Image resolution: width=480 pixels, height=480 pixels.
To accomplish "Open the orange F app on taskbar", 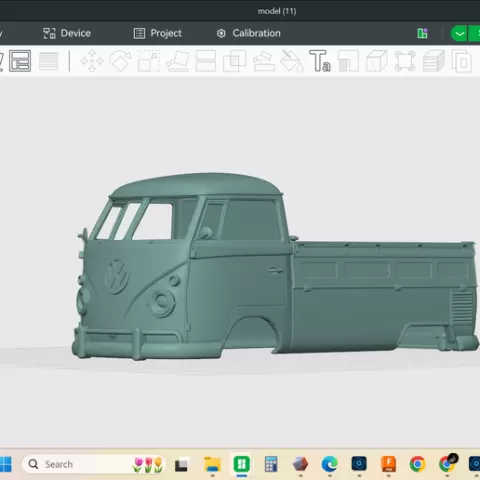I will coord(388,464).
